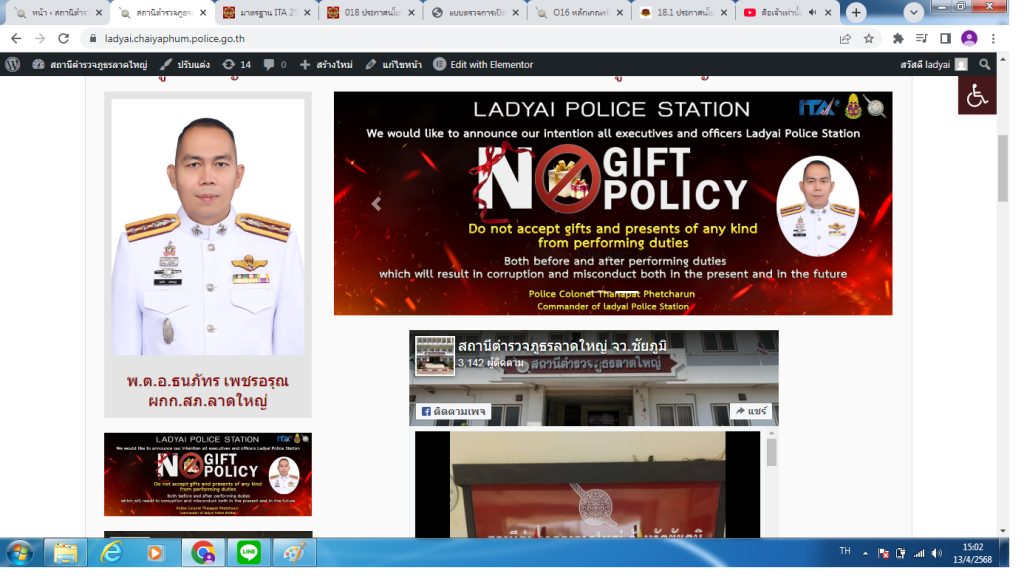The height and width of the screenshot is (579, 1024).
Task: Open the WordPress logo menu in admin bar
Action: 13,64
